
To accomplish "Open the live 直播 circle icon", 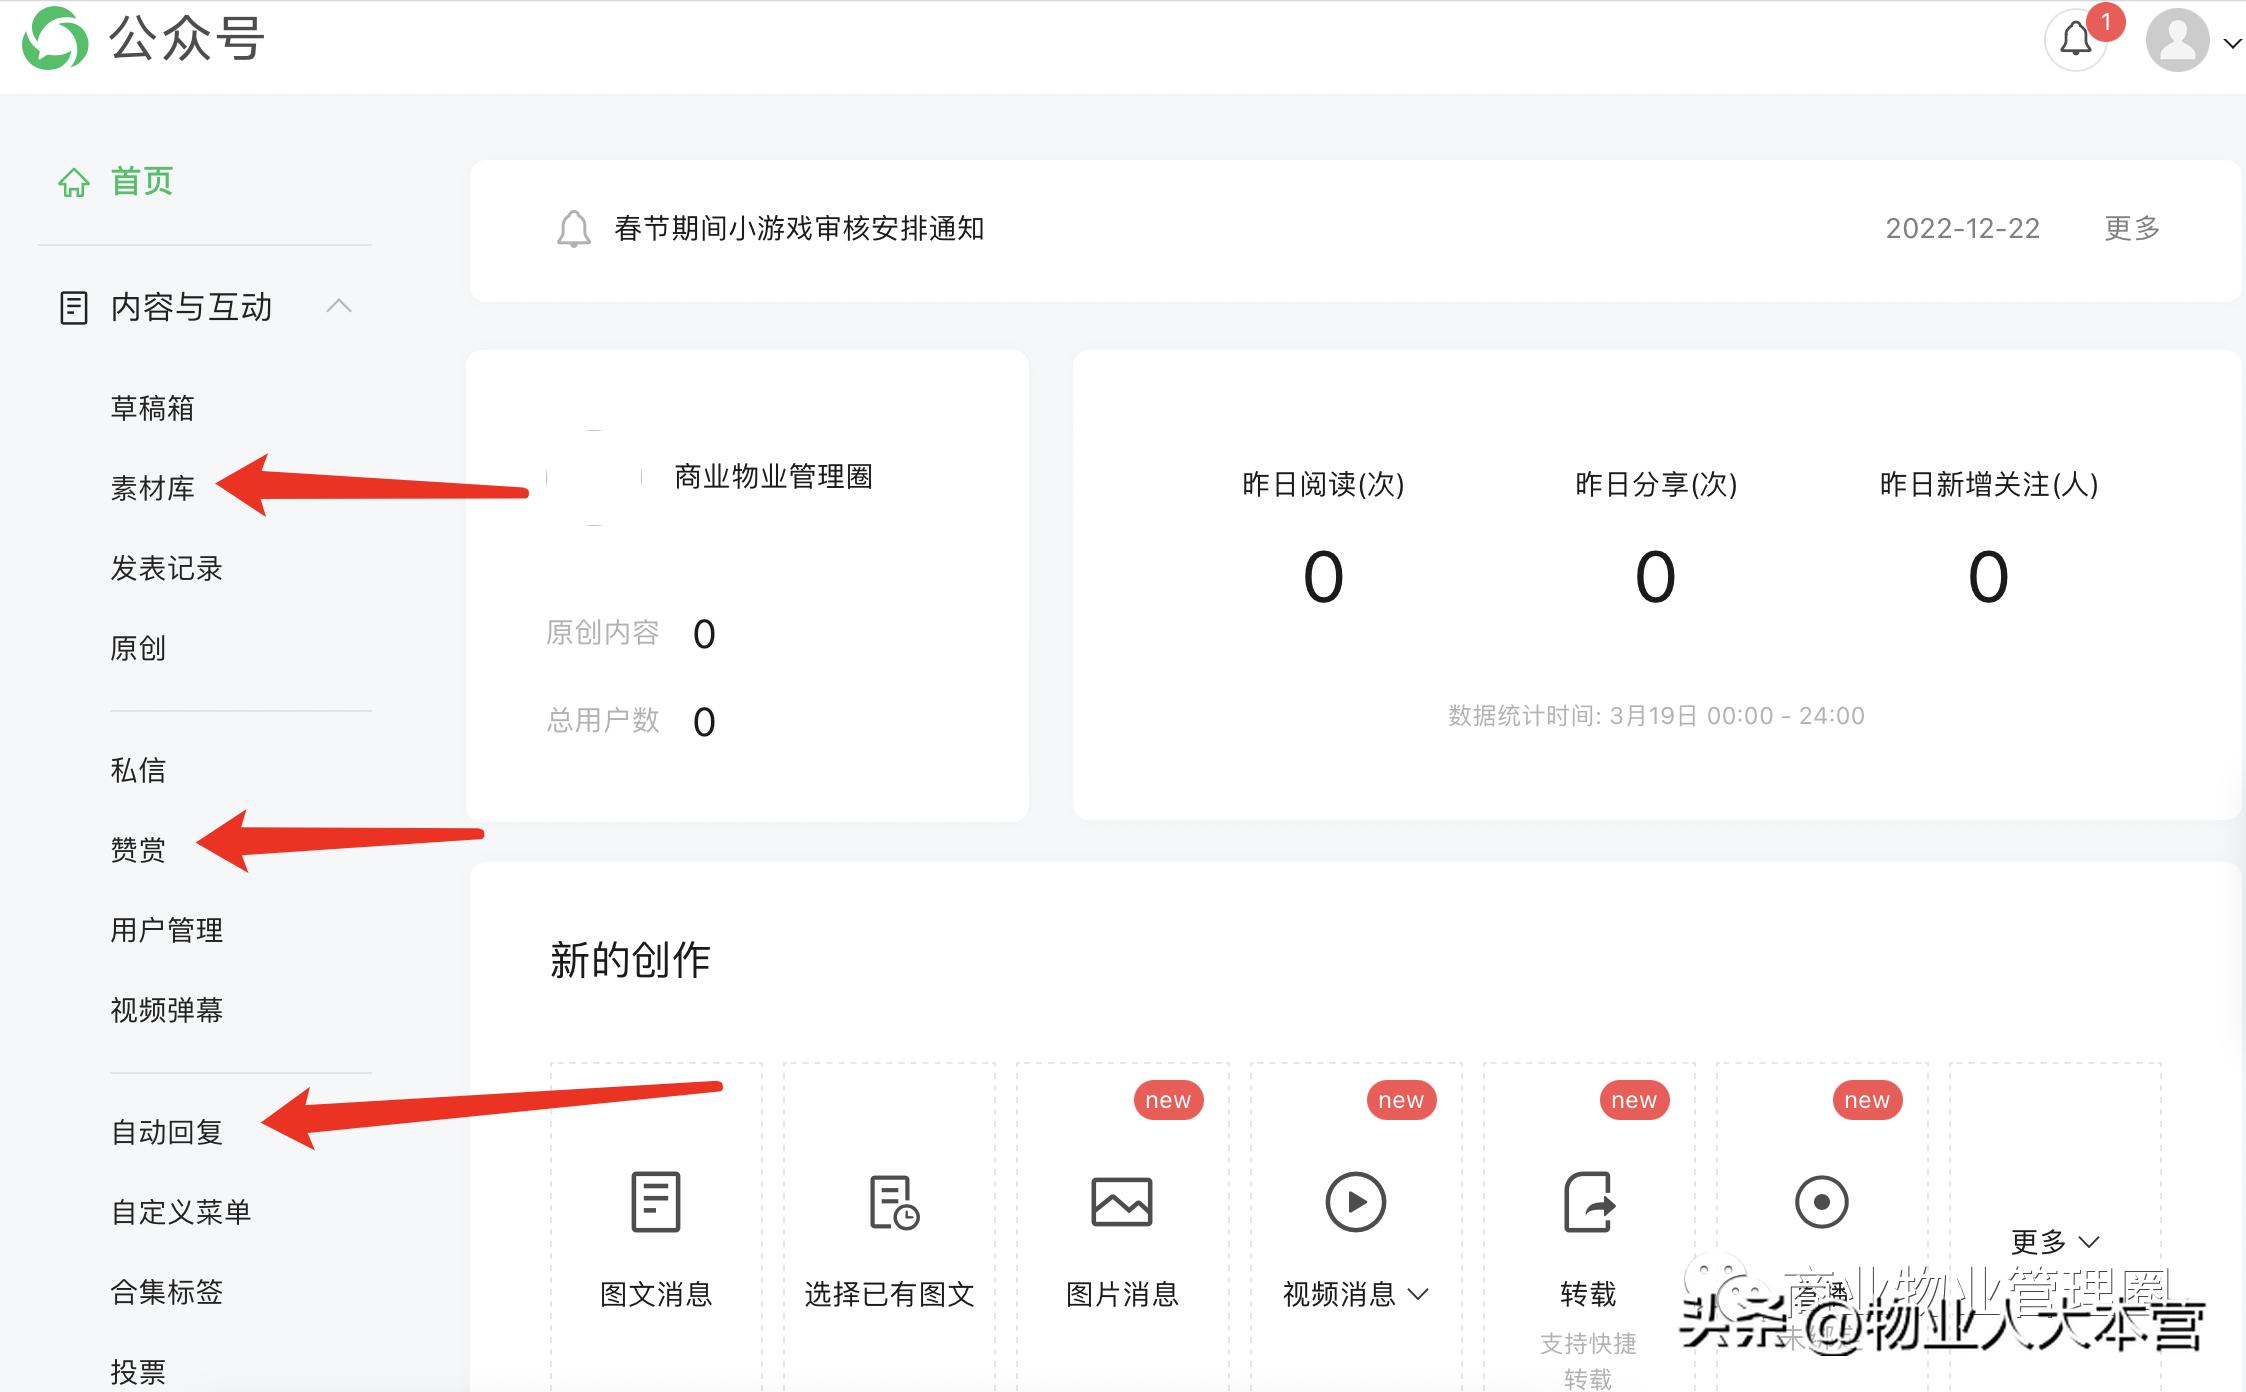I will click(1821, 1203).
